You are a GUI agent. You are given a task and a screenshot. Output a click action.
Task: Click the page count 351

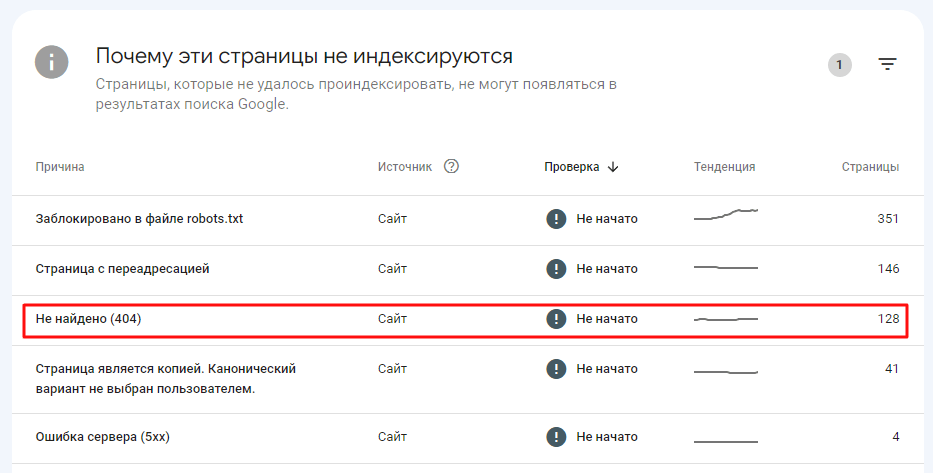[x=888, y=219]
